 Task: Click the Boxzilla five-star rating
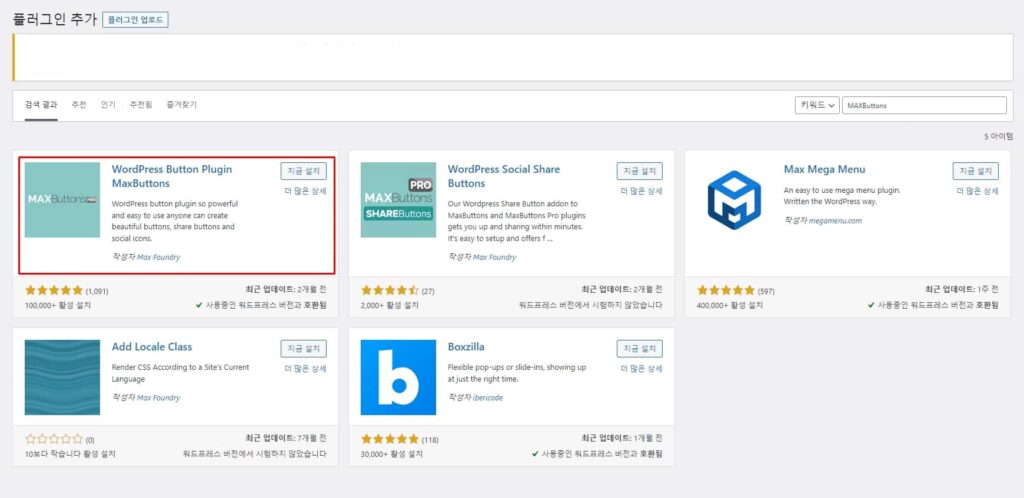(390, 439)
